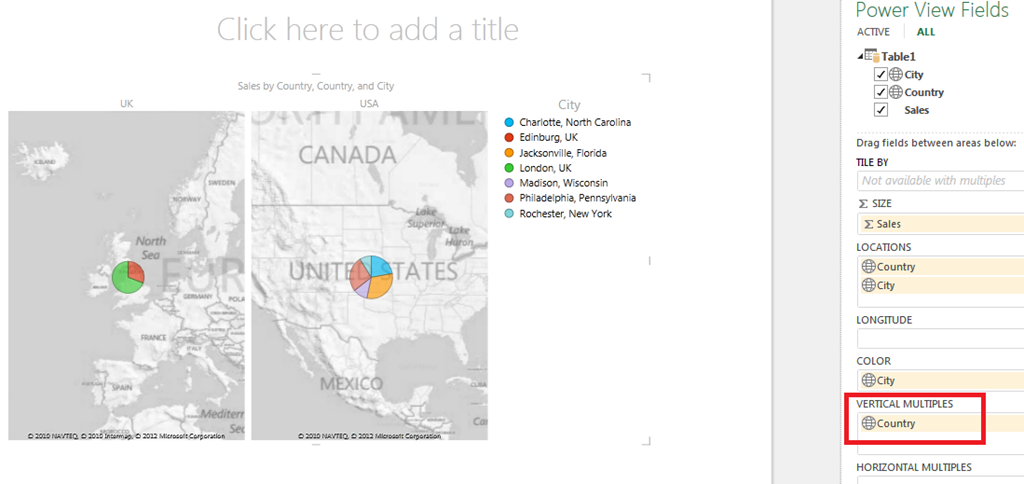
Task: Uncheck the City field checkbox
Action: [x=881, y=74]
